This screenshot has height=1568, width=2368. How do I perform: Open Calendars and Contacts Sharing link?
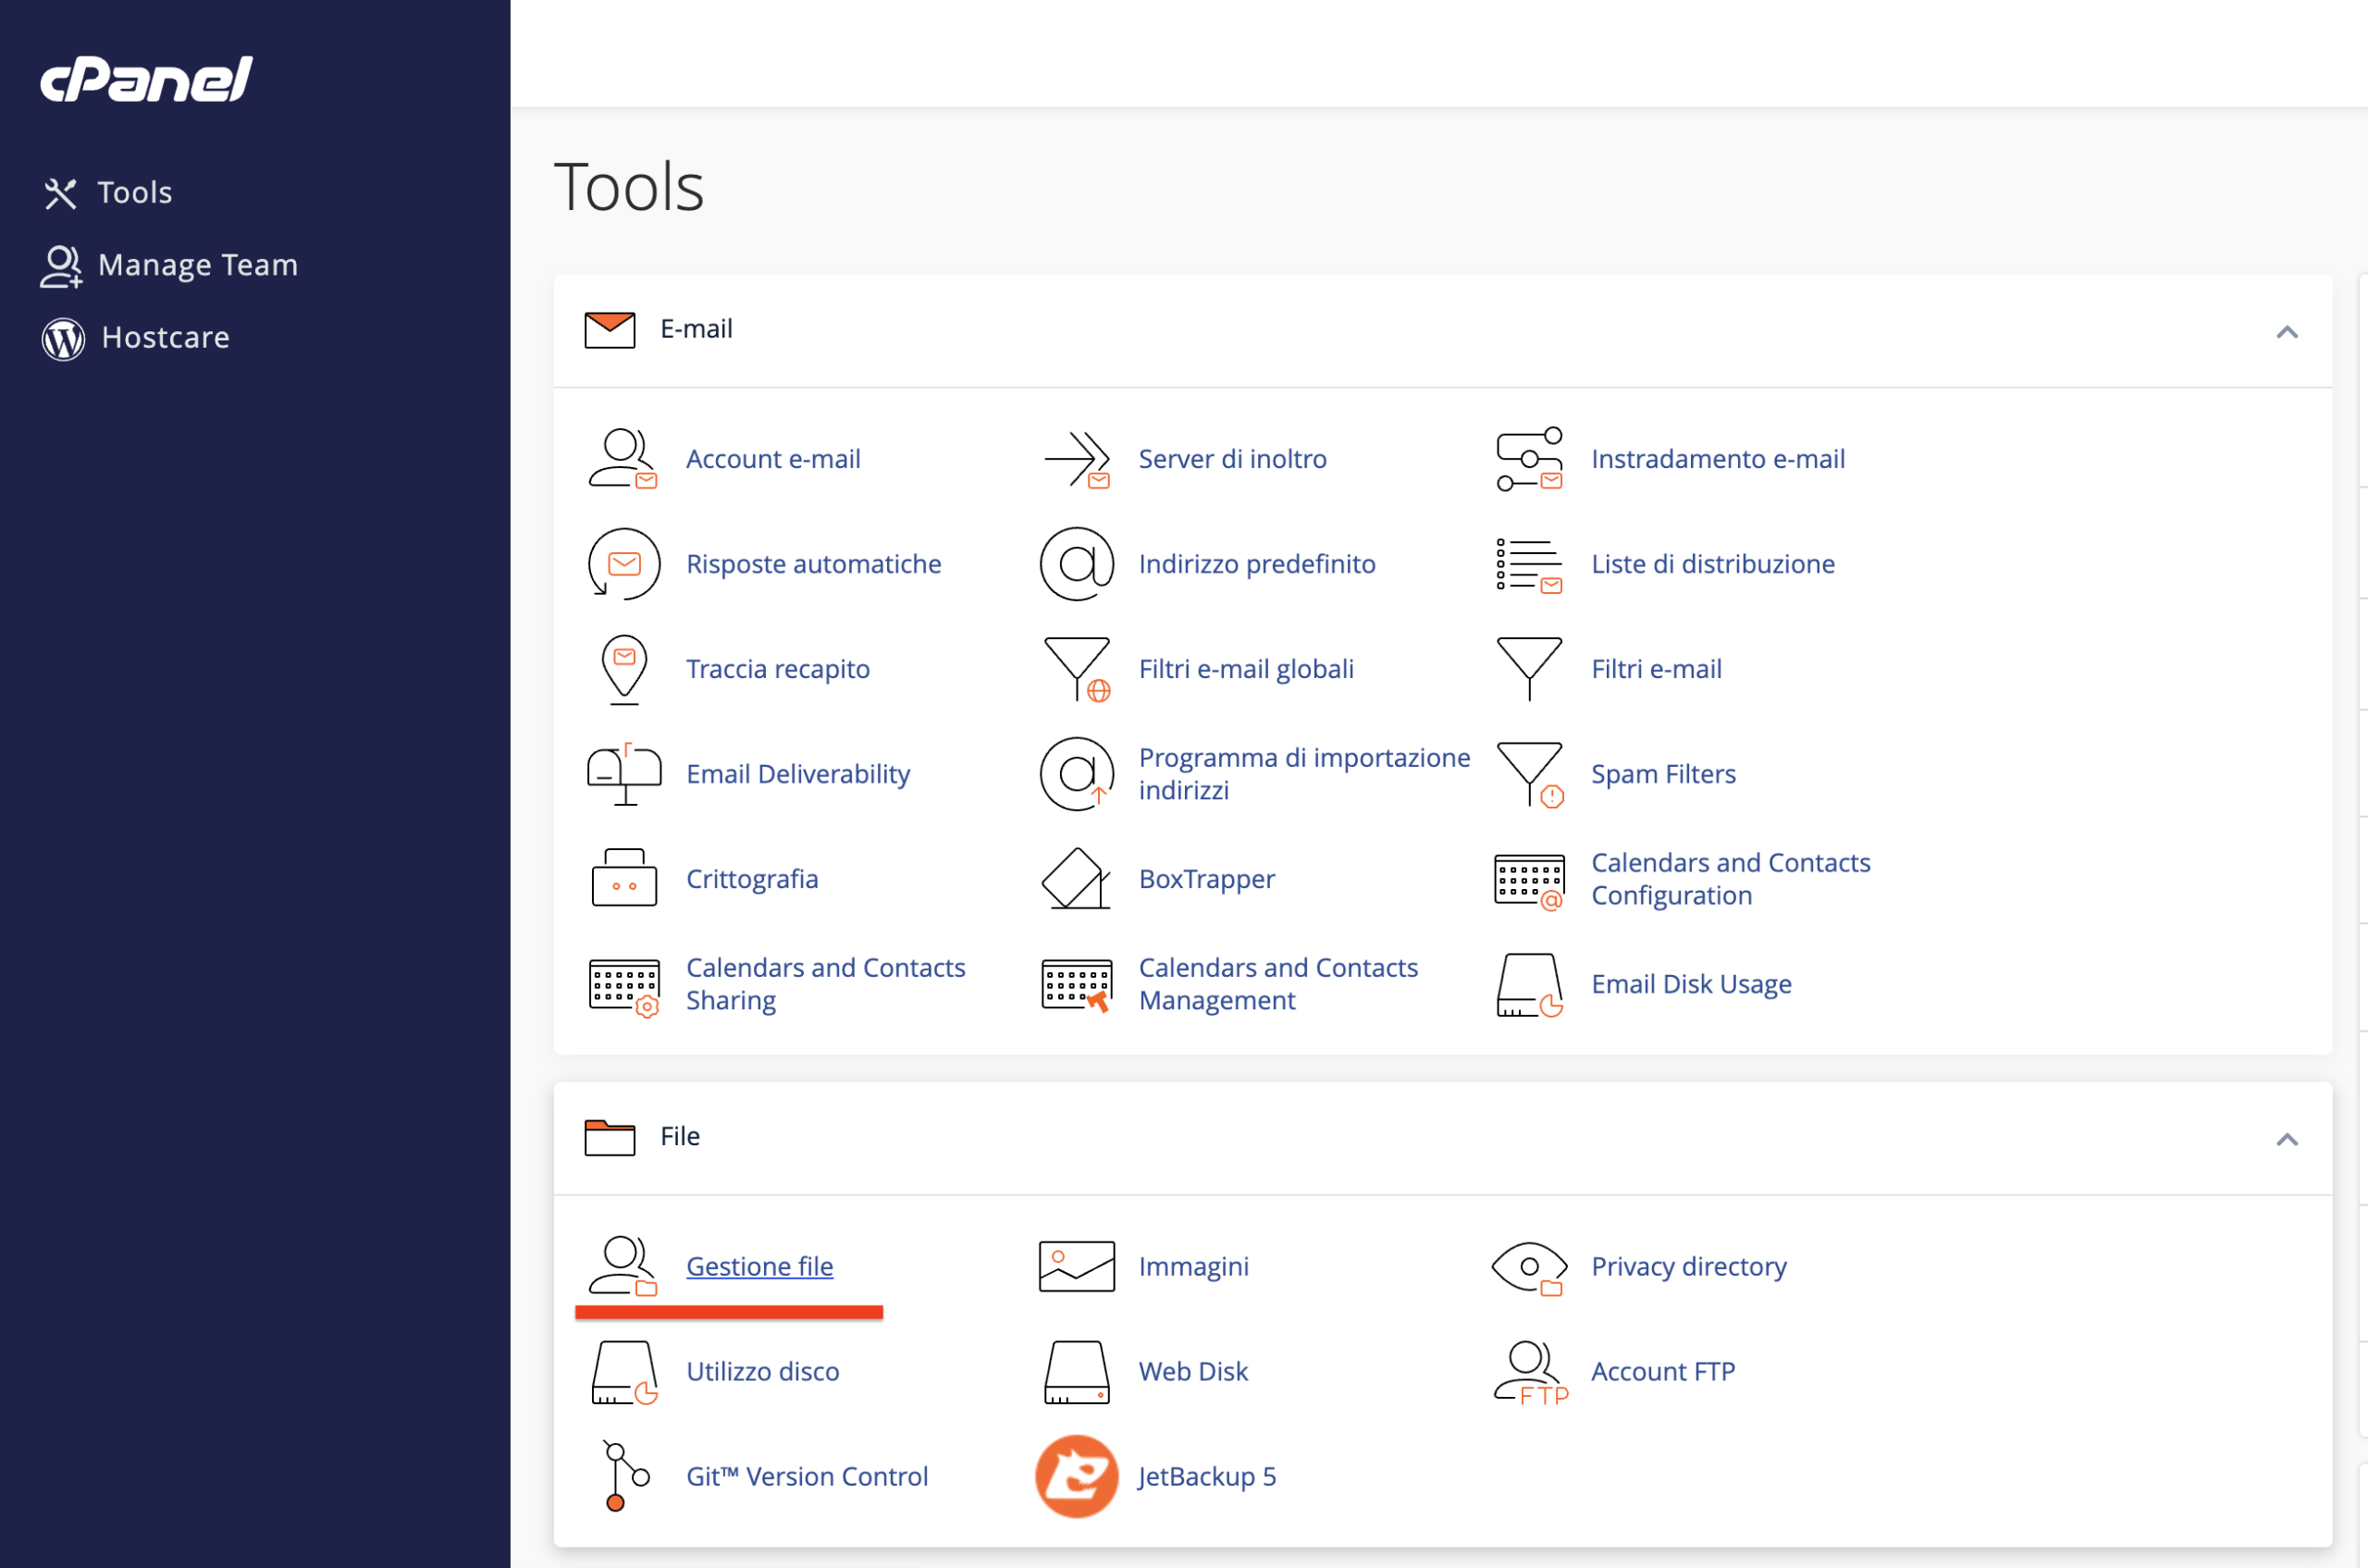(x=825, y=984)
